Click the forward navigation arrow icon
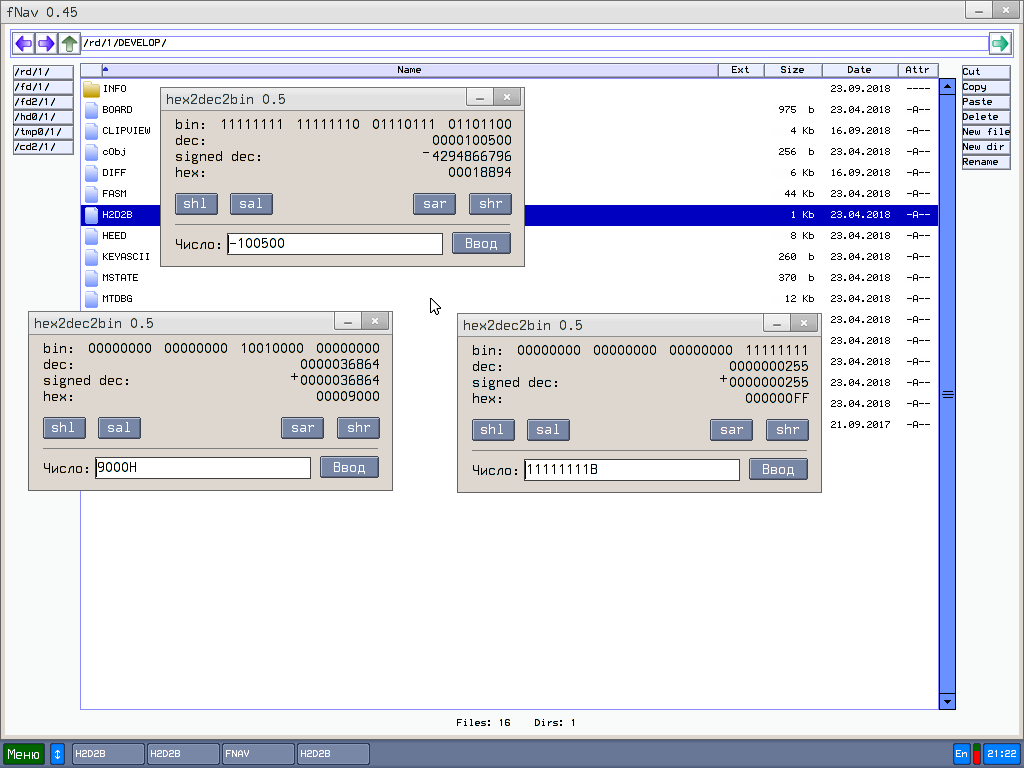This screenshot has width=1024, height=768. (46, 43)
